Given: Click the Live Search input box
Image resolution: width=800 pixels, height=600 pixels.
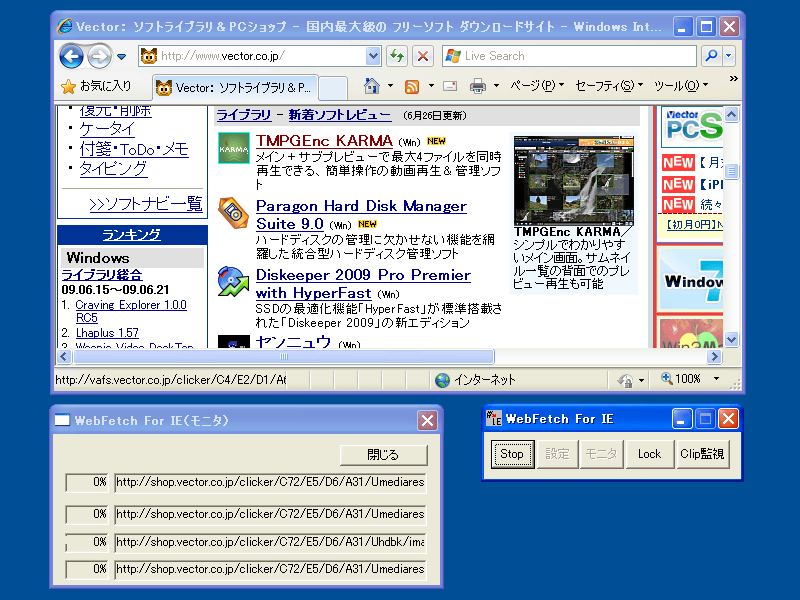Looking at the screenshot, I should pos(569,56).
